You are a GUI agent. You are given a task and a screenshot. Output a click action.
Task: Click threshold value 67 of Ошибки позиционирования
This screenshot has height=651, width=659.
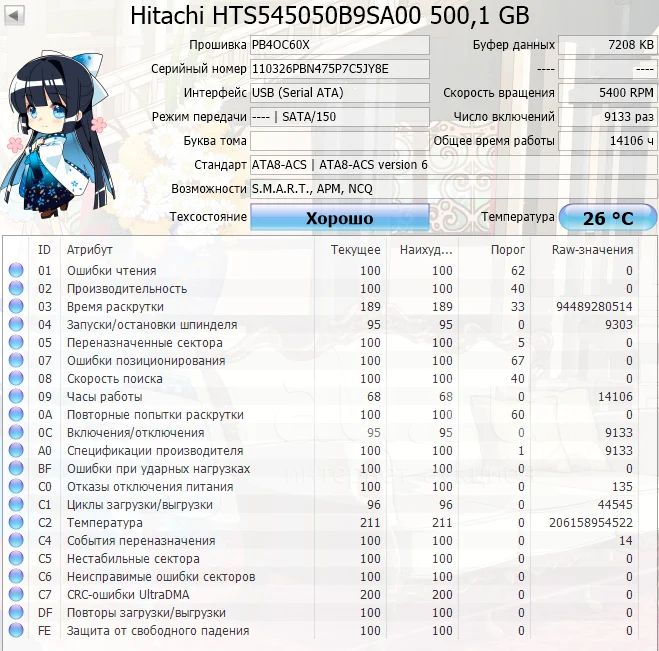point(518,361)
